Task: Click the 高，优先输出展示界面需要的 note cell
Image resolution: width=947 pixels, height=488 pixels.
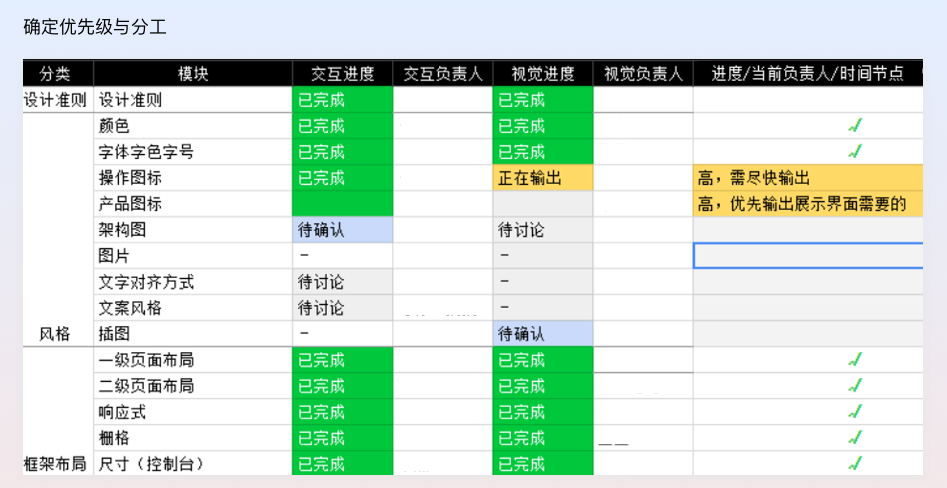Action: [x=808, y=204]
